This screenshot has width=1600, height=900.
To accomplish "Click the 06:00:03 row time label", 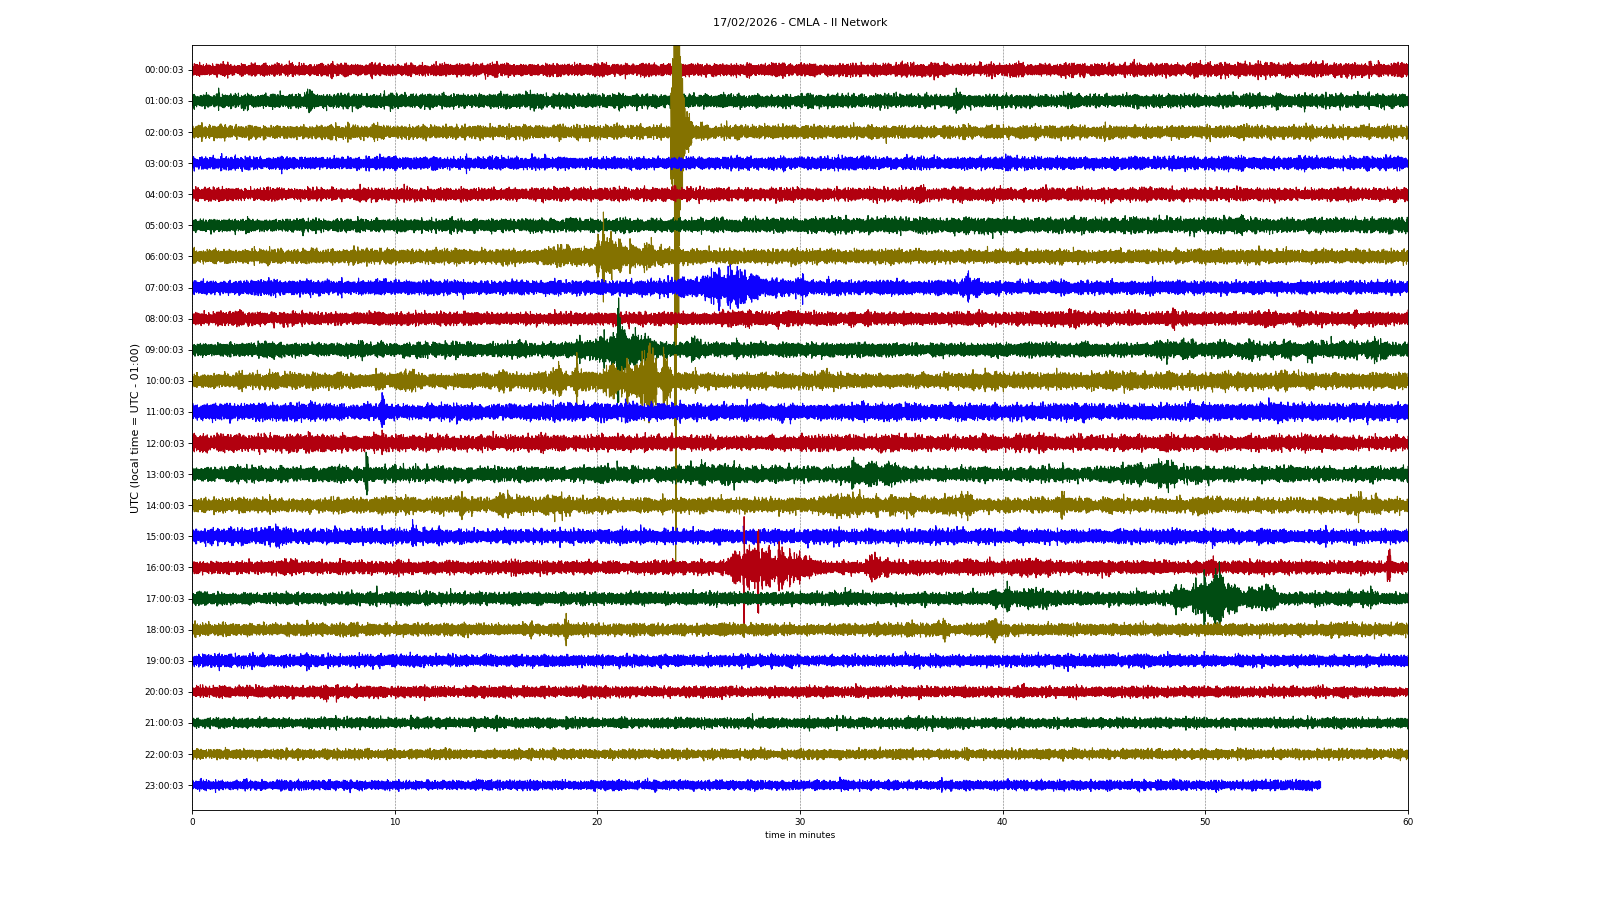I will pos(164,257).
